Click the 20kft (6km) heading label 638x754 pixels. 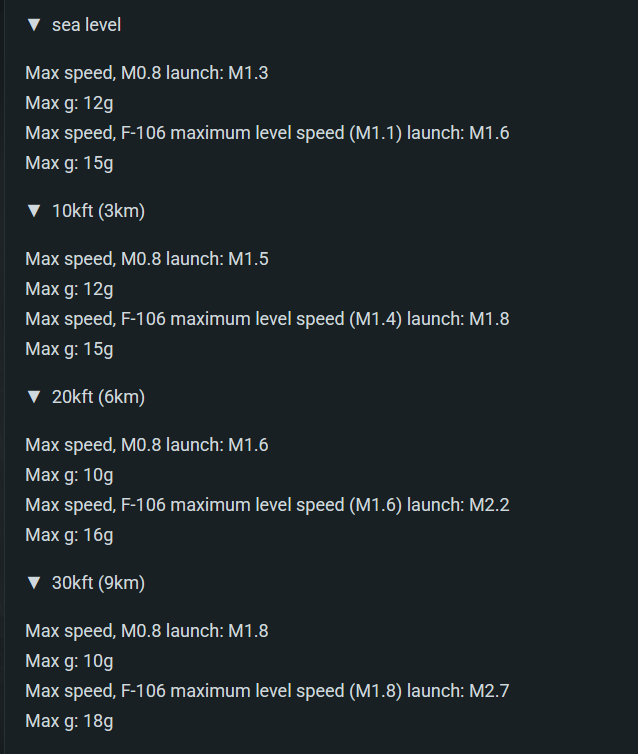(x=99, y=397)
